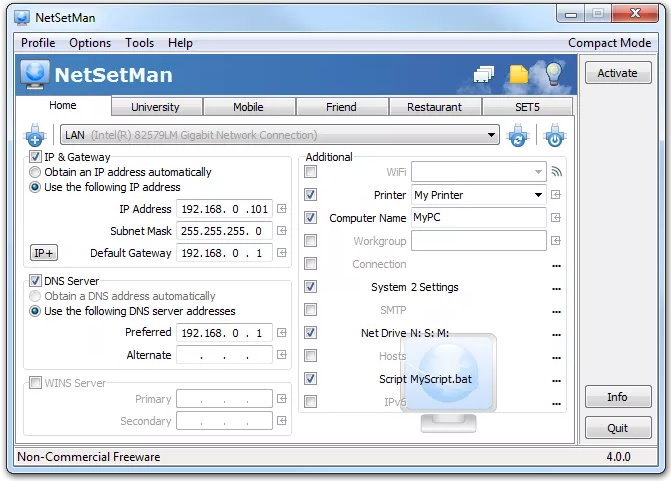The width and height of the screenshot is (671, 481).
Task: Open Hosts settings ellipsis button
Action: [x=556, y=358]
